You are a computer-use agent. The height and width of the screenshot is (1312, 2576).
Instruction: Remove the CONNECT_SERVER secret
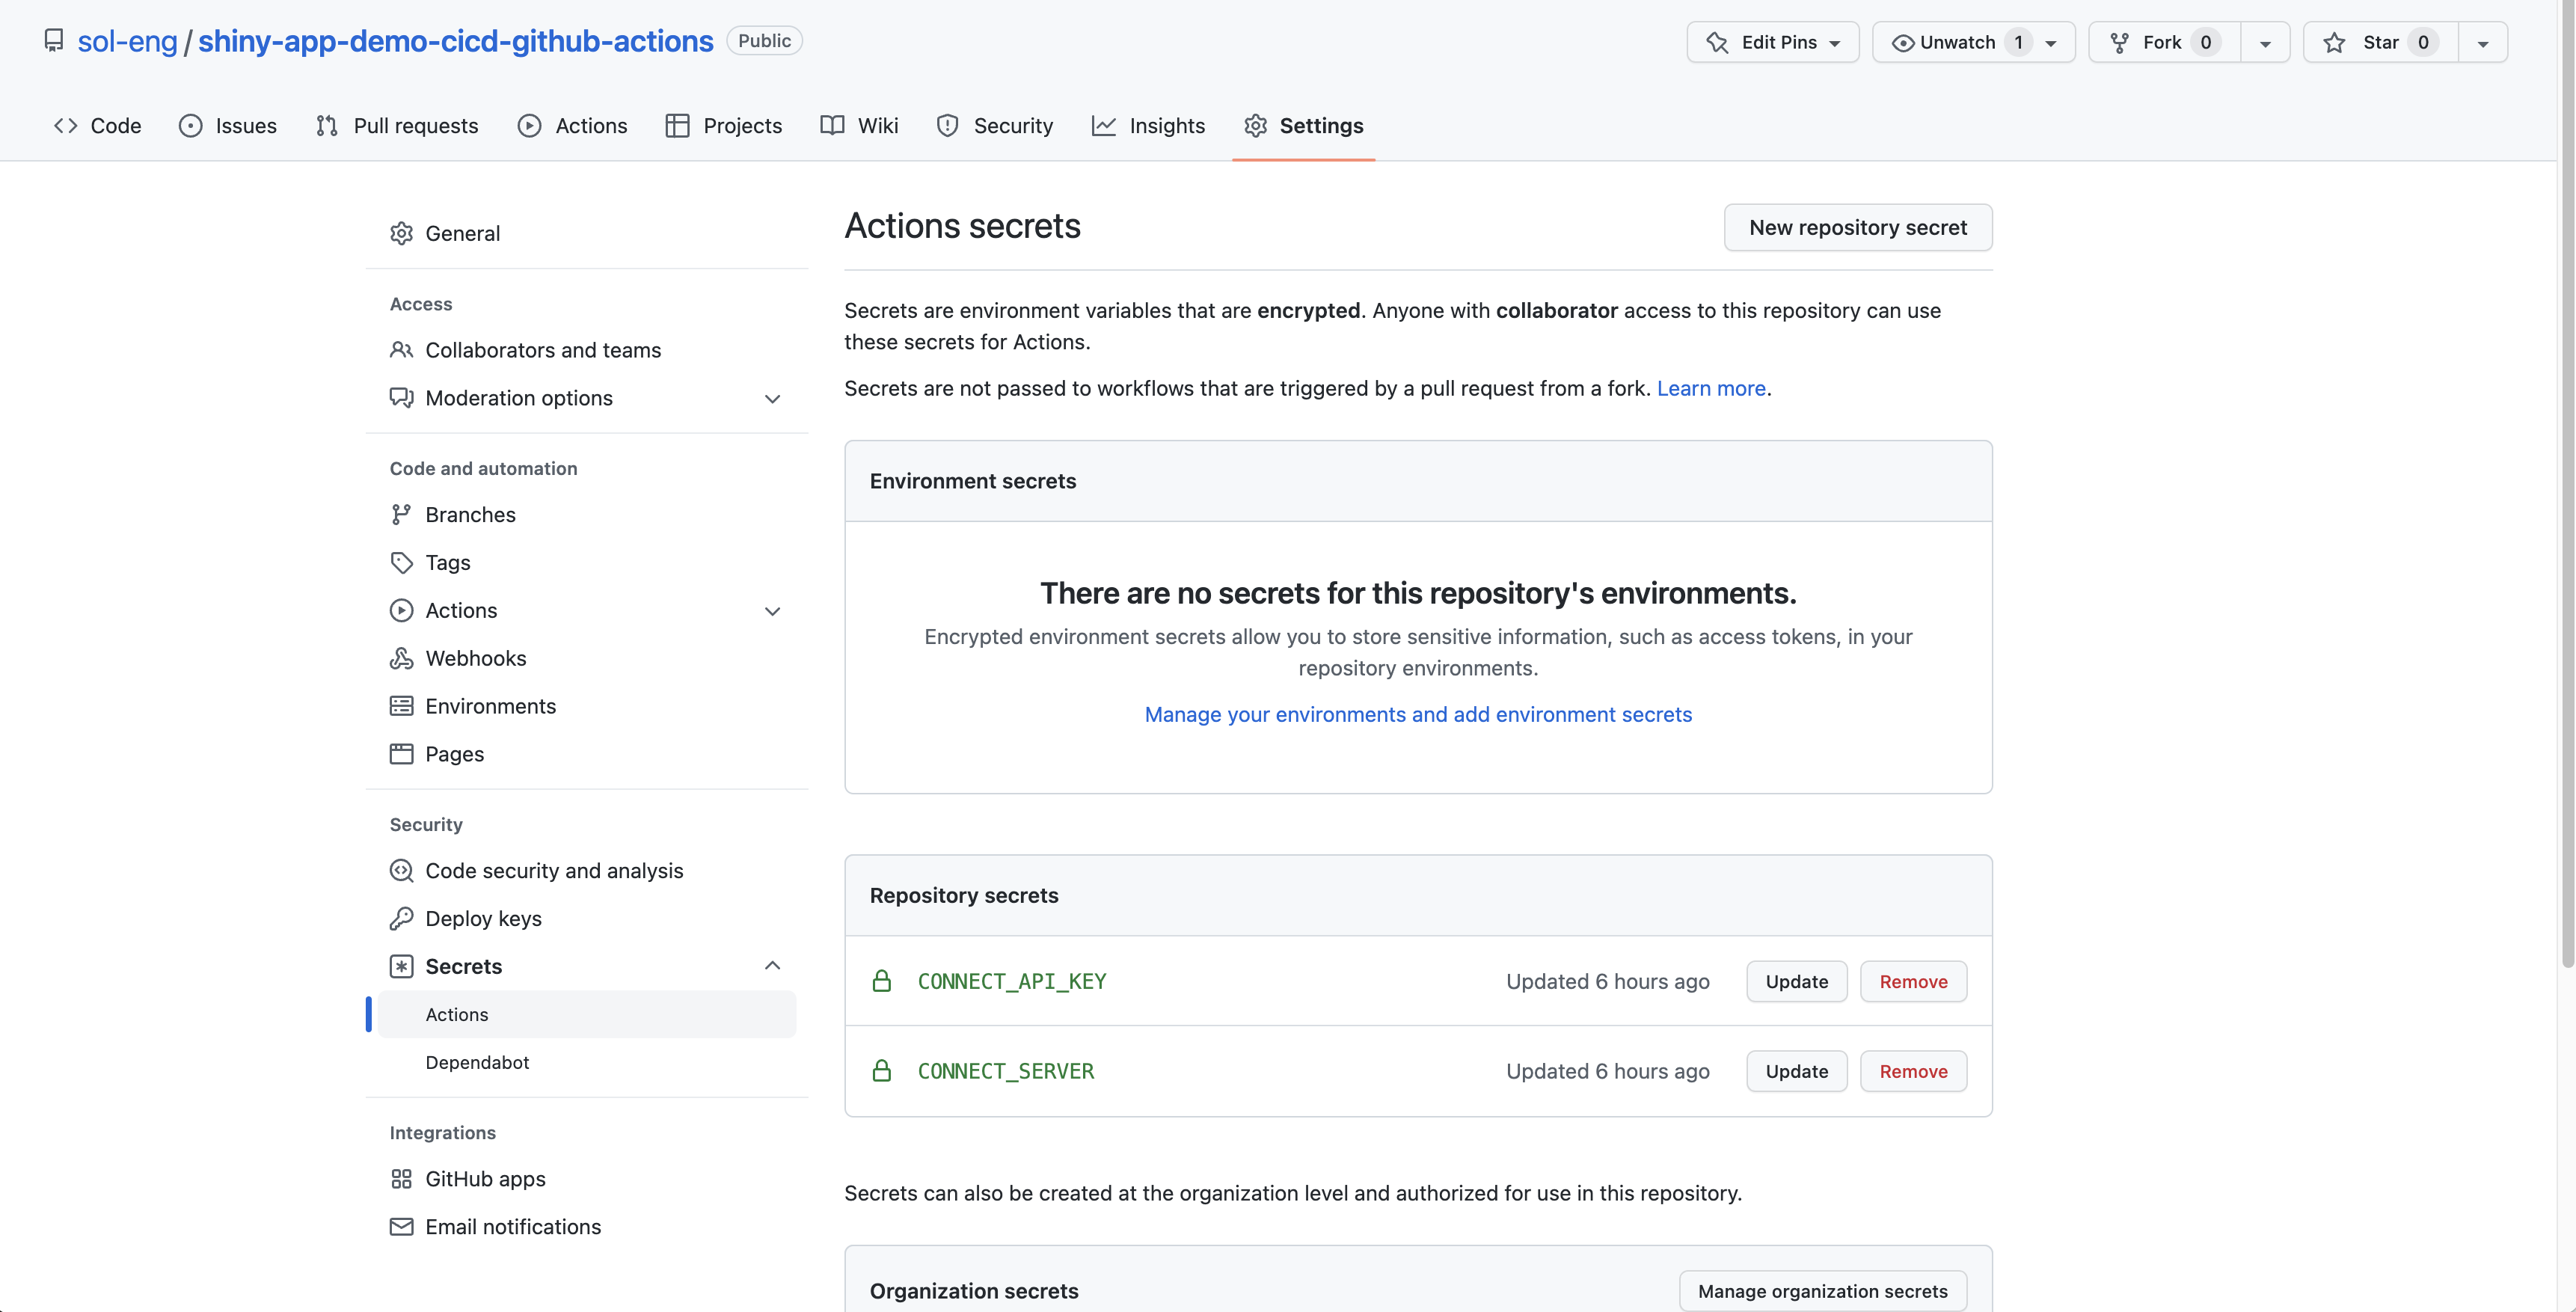1913,1071
